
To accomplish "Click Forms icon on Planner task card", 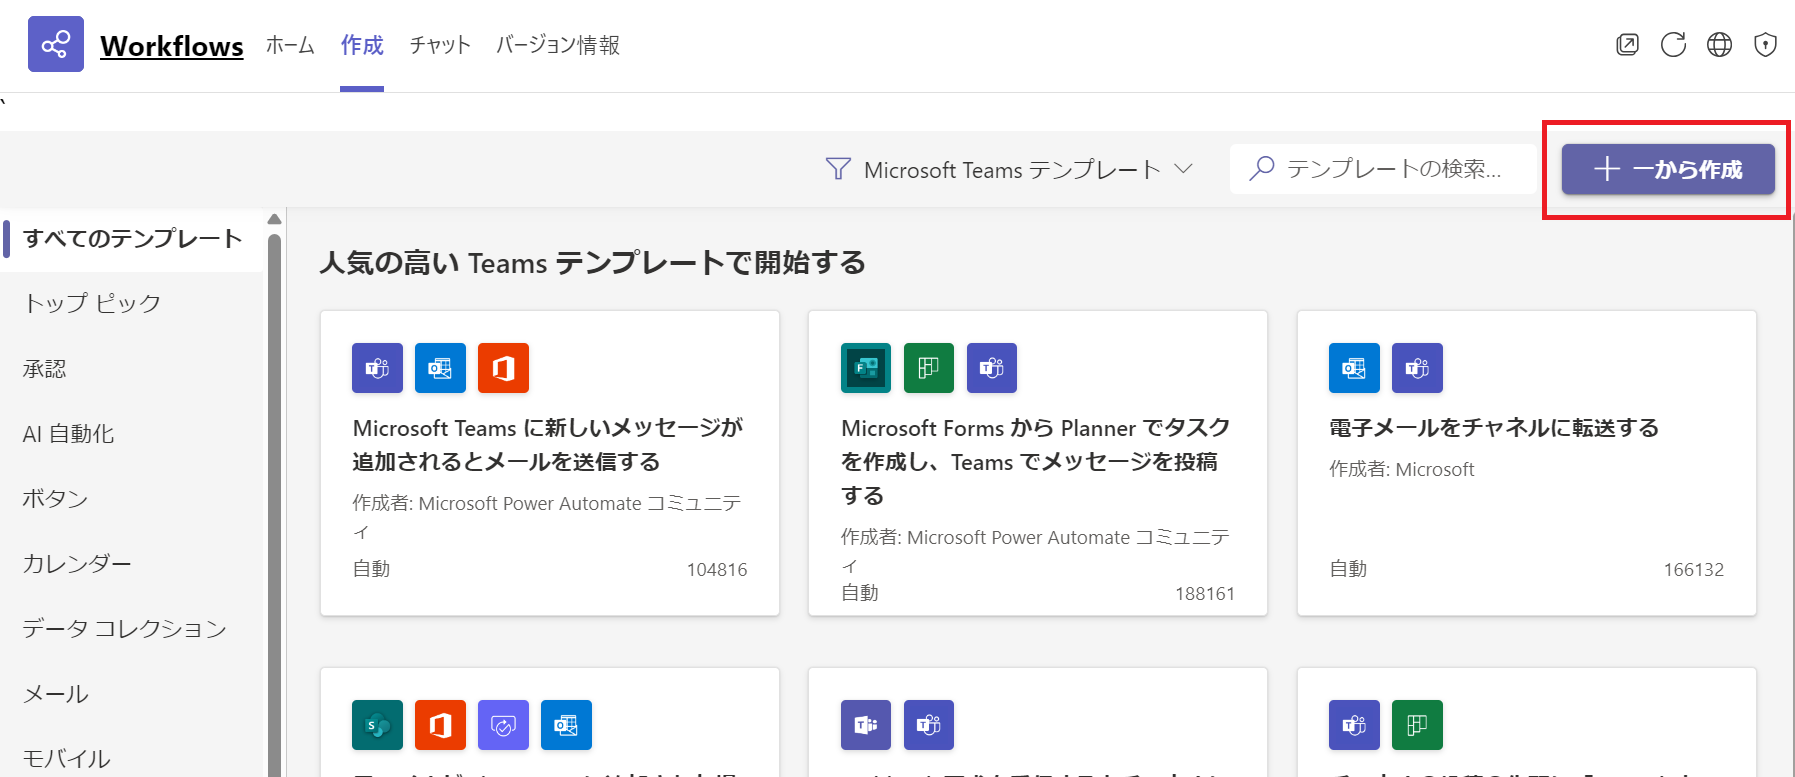I will click(x=866, y=368).
